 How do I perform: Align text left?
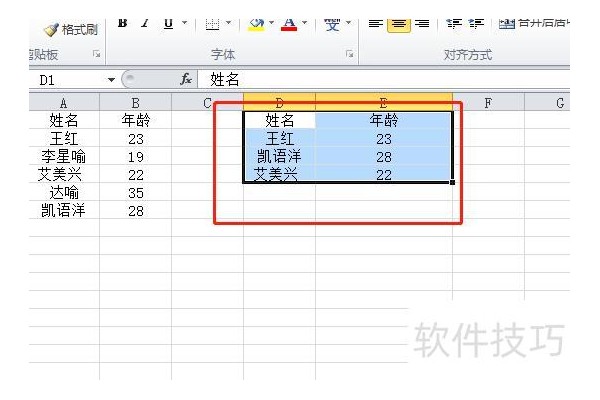coord(375,24)
